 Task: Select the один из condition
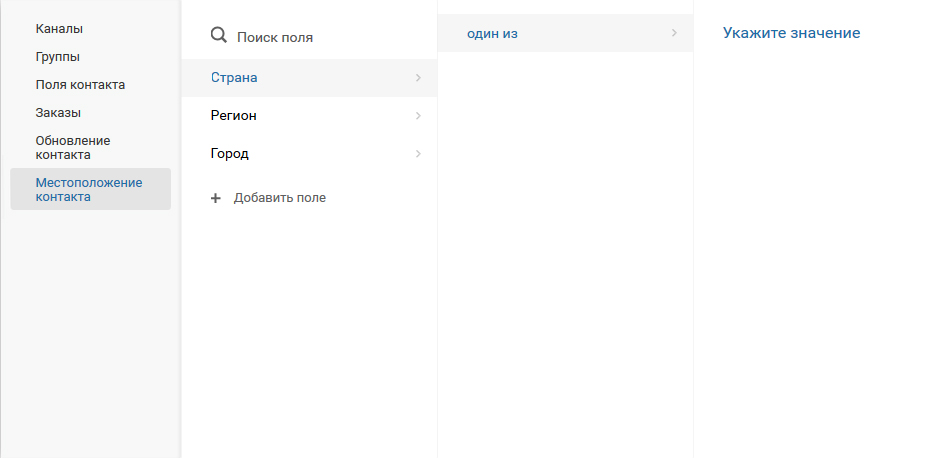(x=492, y=34)
